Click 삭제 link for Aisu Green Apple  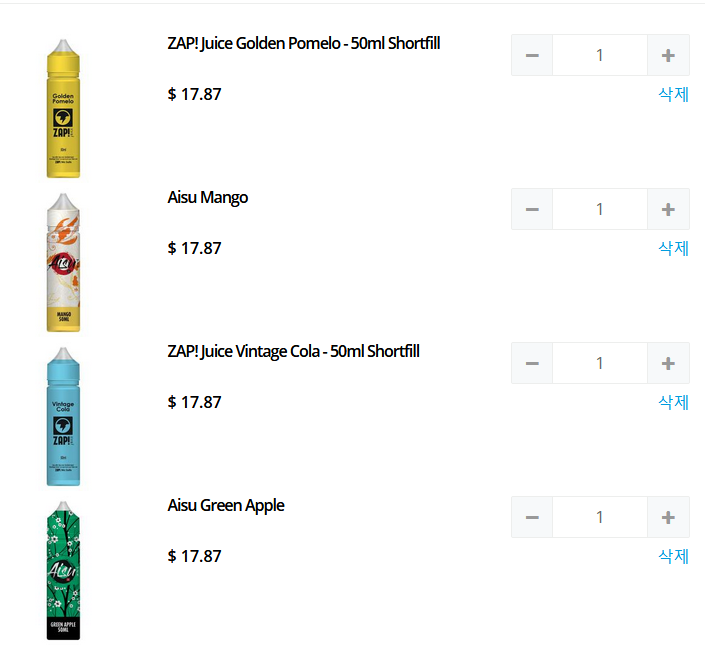coord(674,556)
